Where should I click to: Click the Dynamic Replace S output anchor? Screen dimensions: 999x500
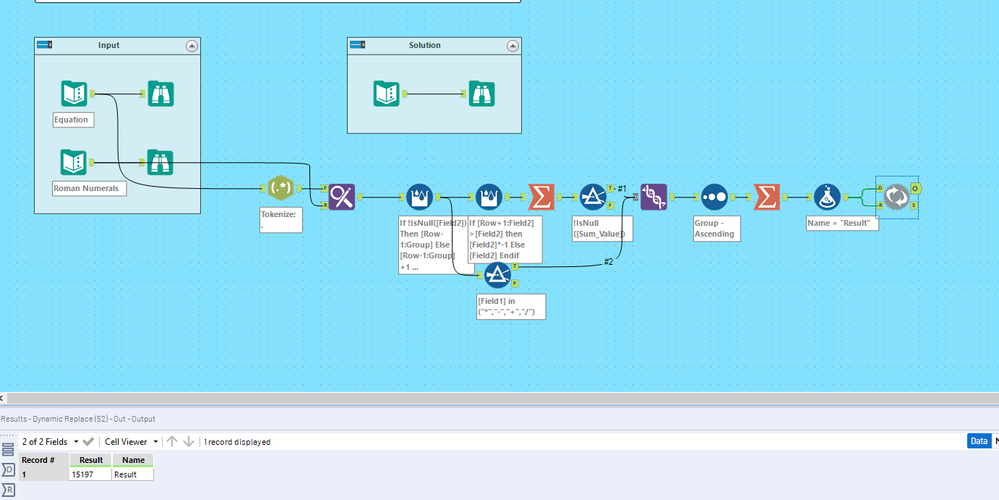[914, 205]
